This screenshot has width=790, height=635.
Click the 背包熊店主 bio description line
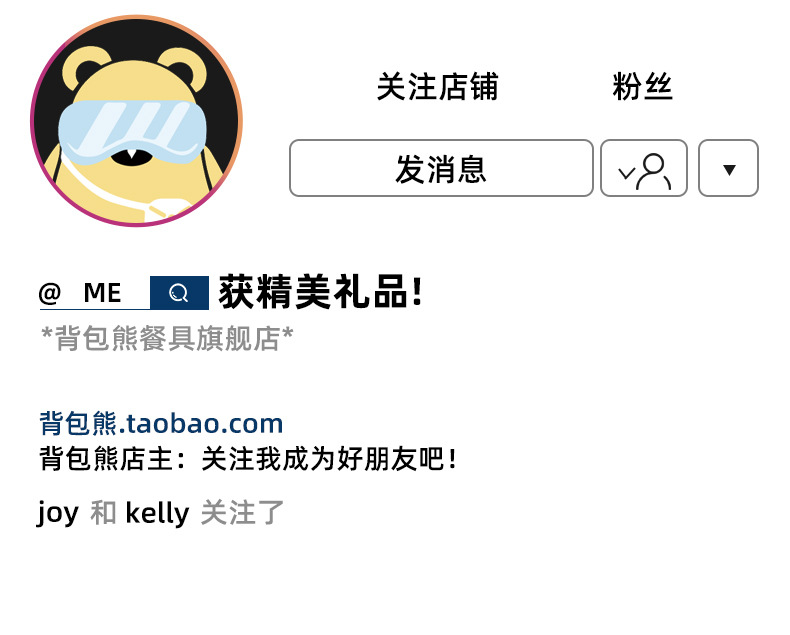click(248, 459)
